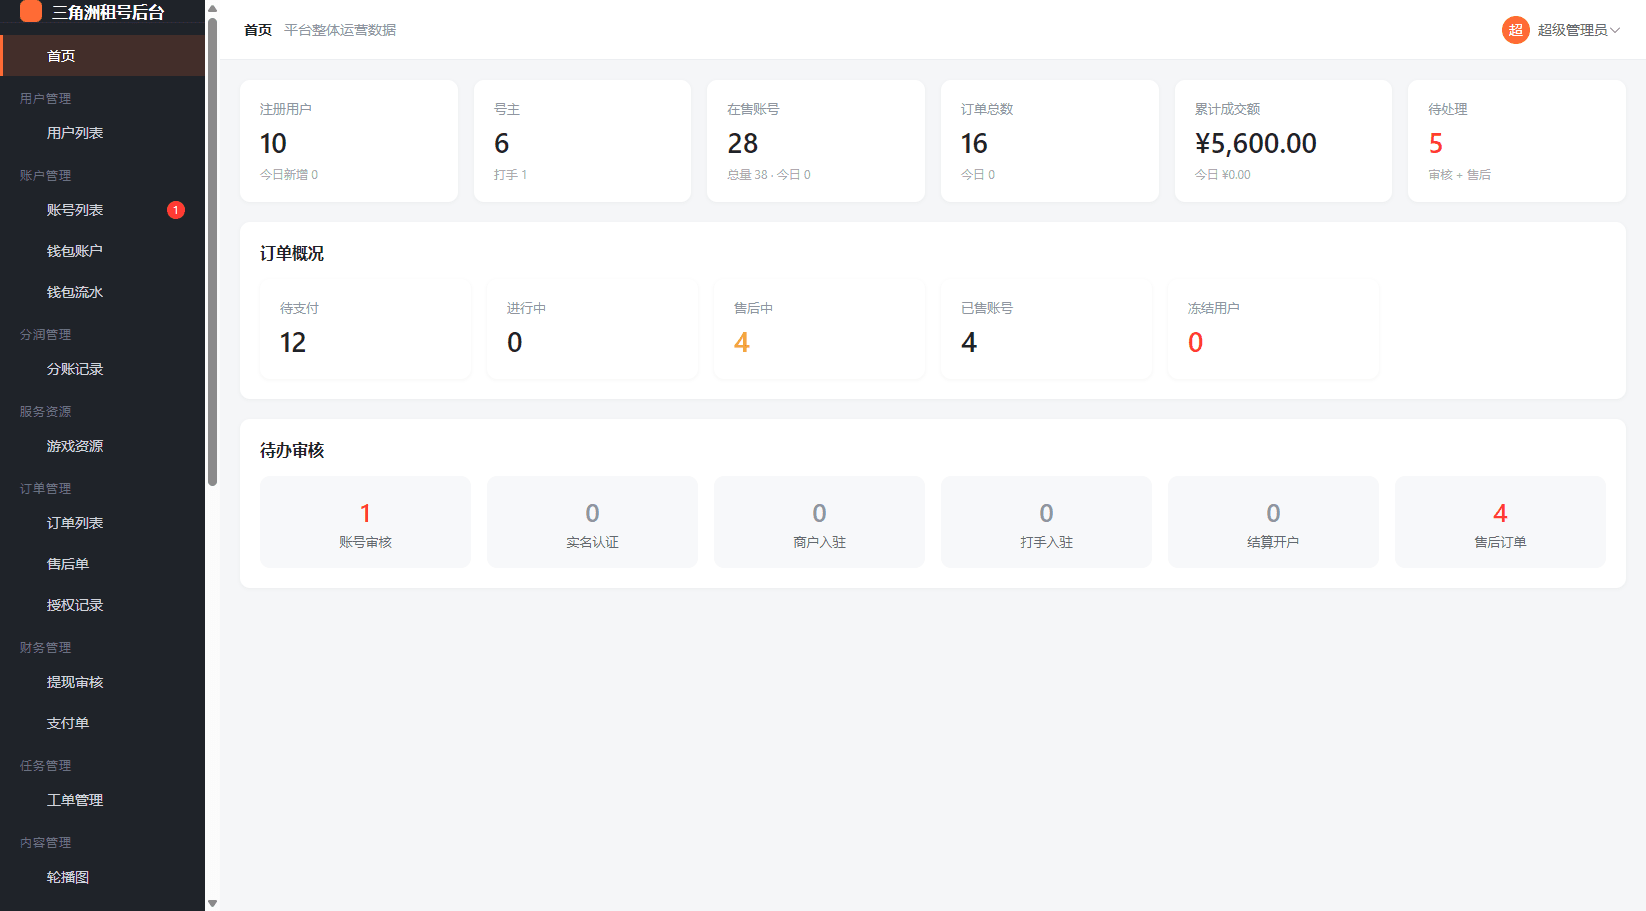1646x911 pixels.
Task: Open 售后单 in the sidebar
Action: 103,564
